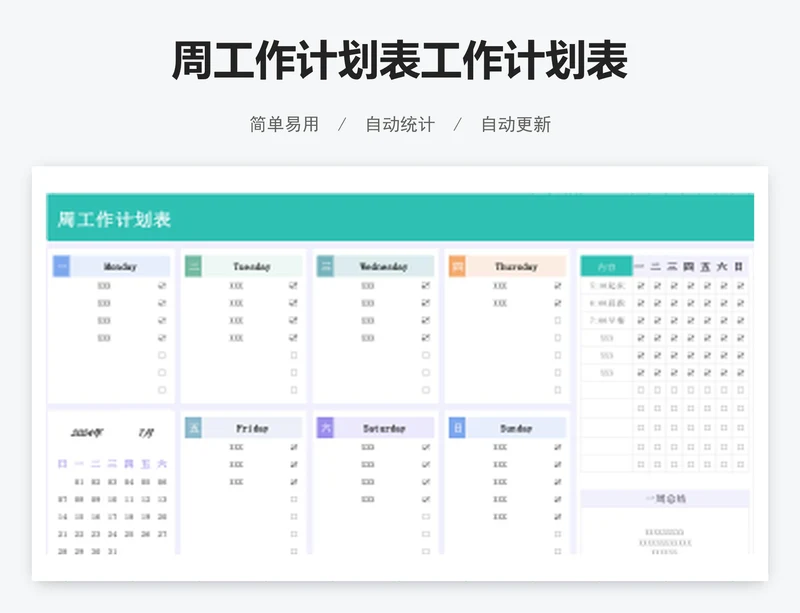
Task: Select the Tuesday header cell
Action: click(252, 266)
